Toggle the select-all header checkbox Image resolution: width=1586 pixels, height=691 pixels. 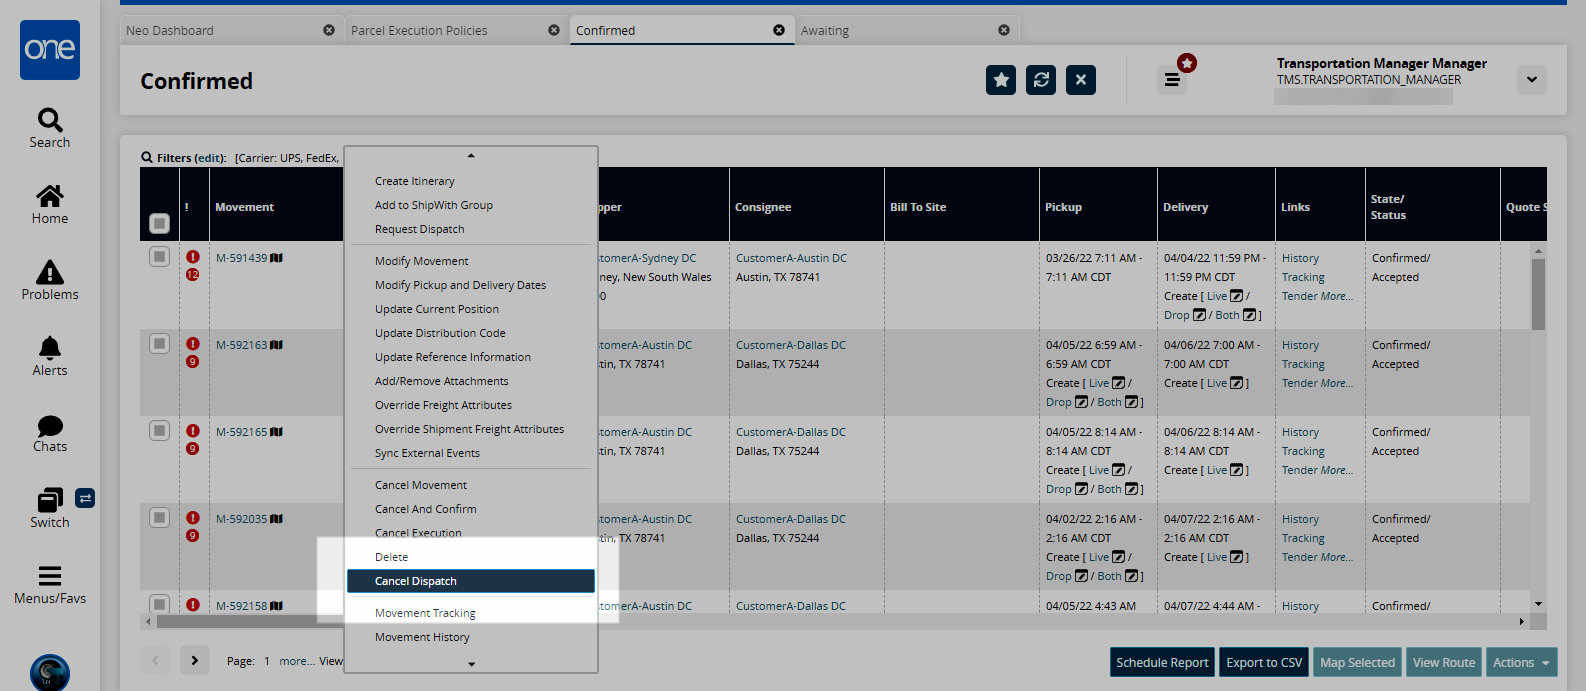159,223
